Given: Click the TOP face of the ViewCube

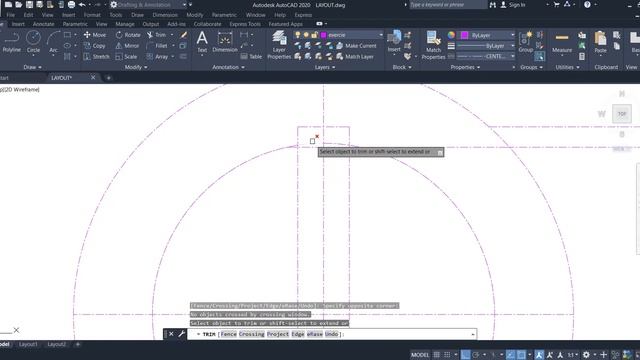Looking at the screenshot, I should coord(622,114).
